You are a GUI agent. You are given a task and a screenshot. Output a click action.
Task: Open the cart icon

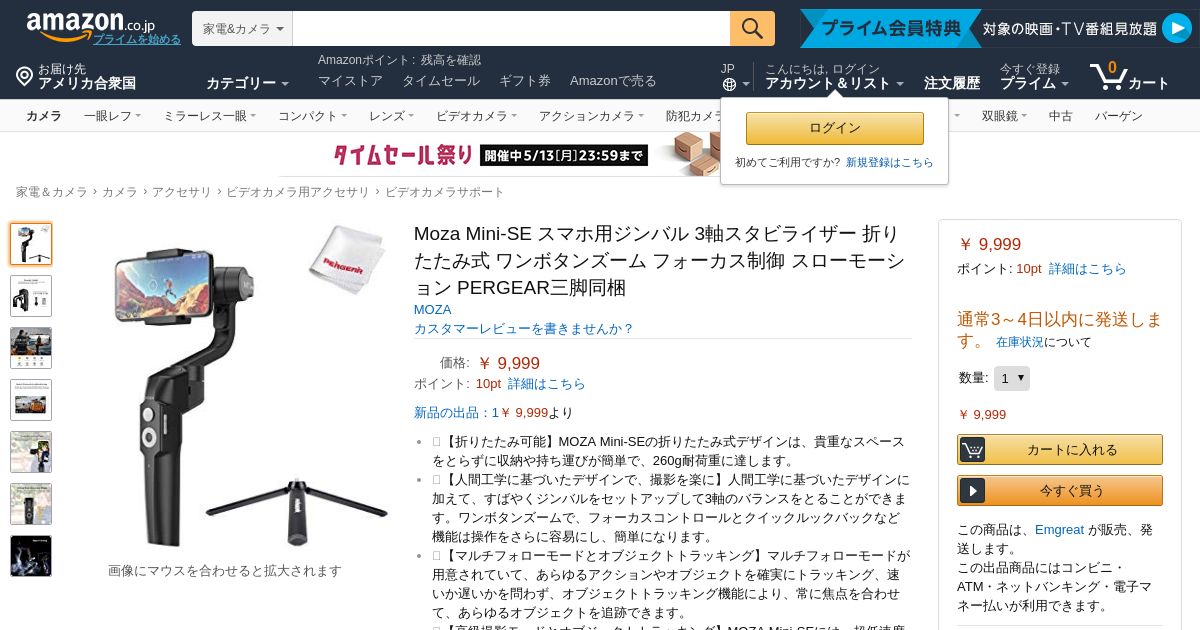1108,76
